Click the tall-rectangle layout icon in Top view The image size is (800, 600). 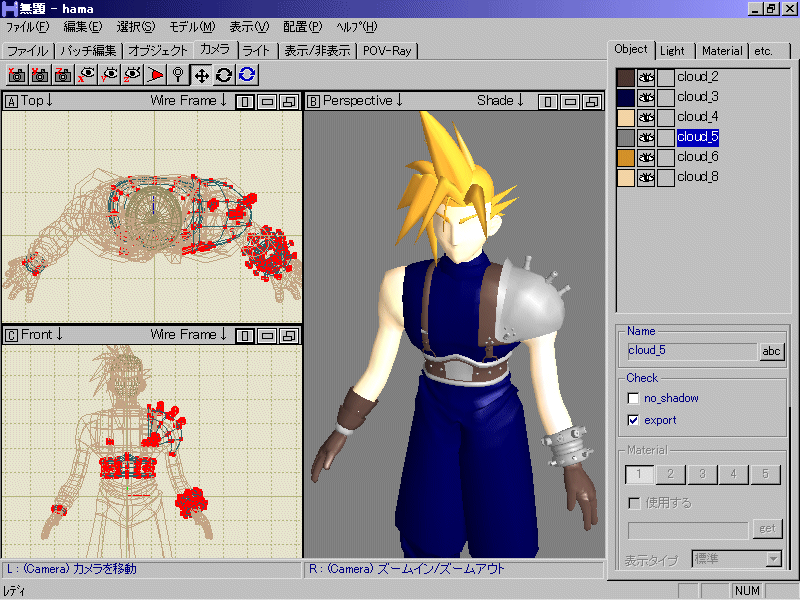click(x=245, y=102)
